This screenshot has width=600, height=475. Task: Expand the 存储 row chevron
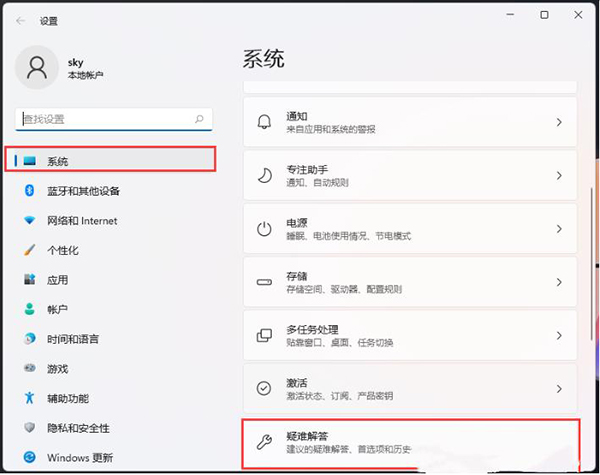click(x=559, y=282)
